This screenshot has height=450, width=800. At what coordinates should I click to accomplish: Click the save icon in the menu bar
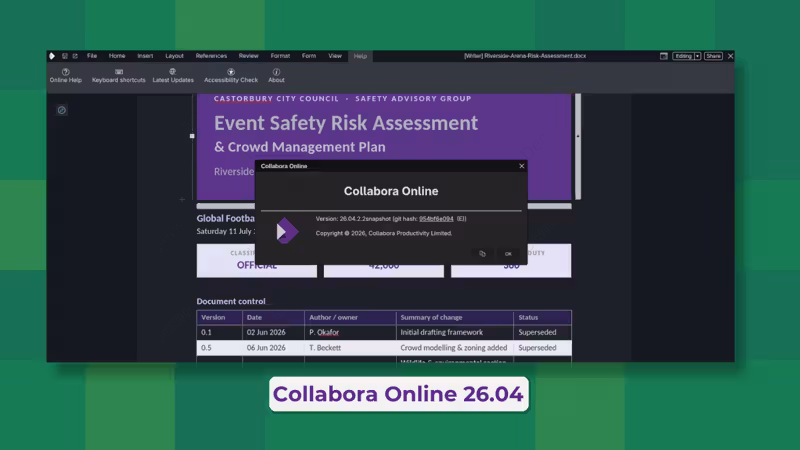point(65,56)
